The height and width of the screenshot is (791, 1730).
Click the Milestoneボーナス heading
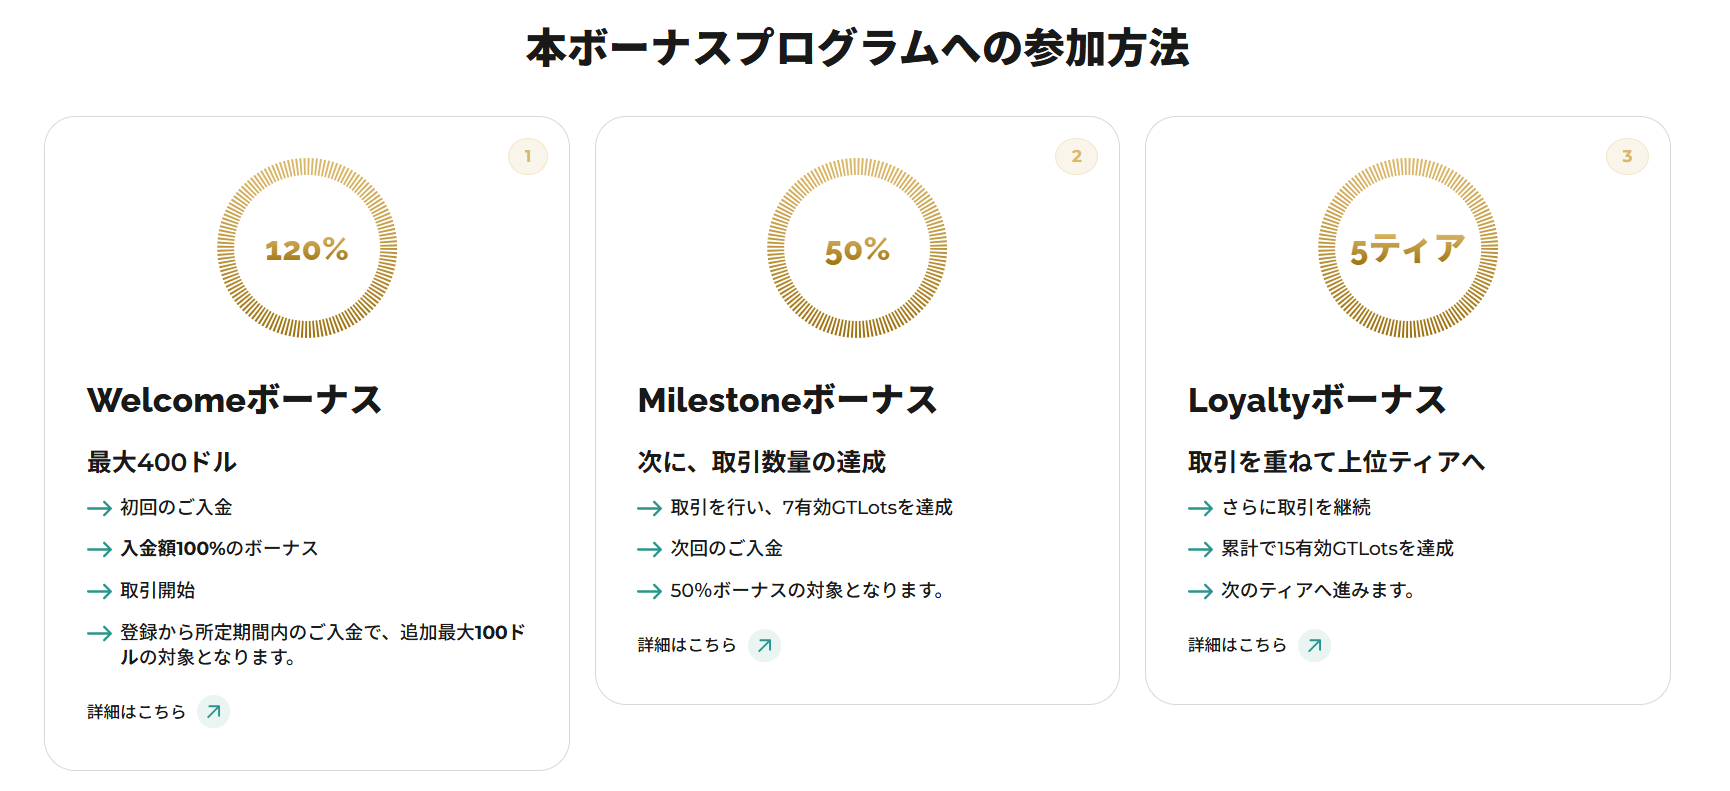click(788, 400)
